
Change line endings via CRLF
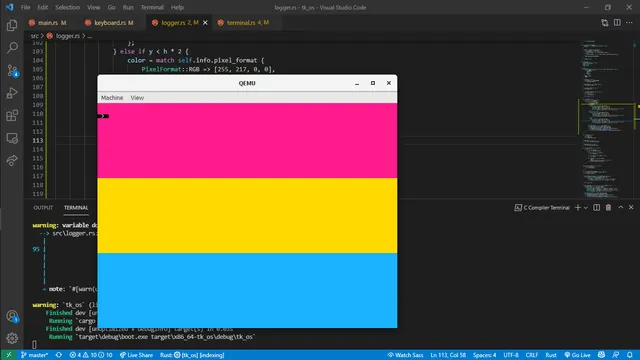[x=531, y=355]
